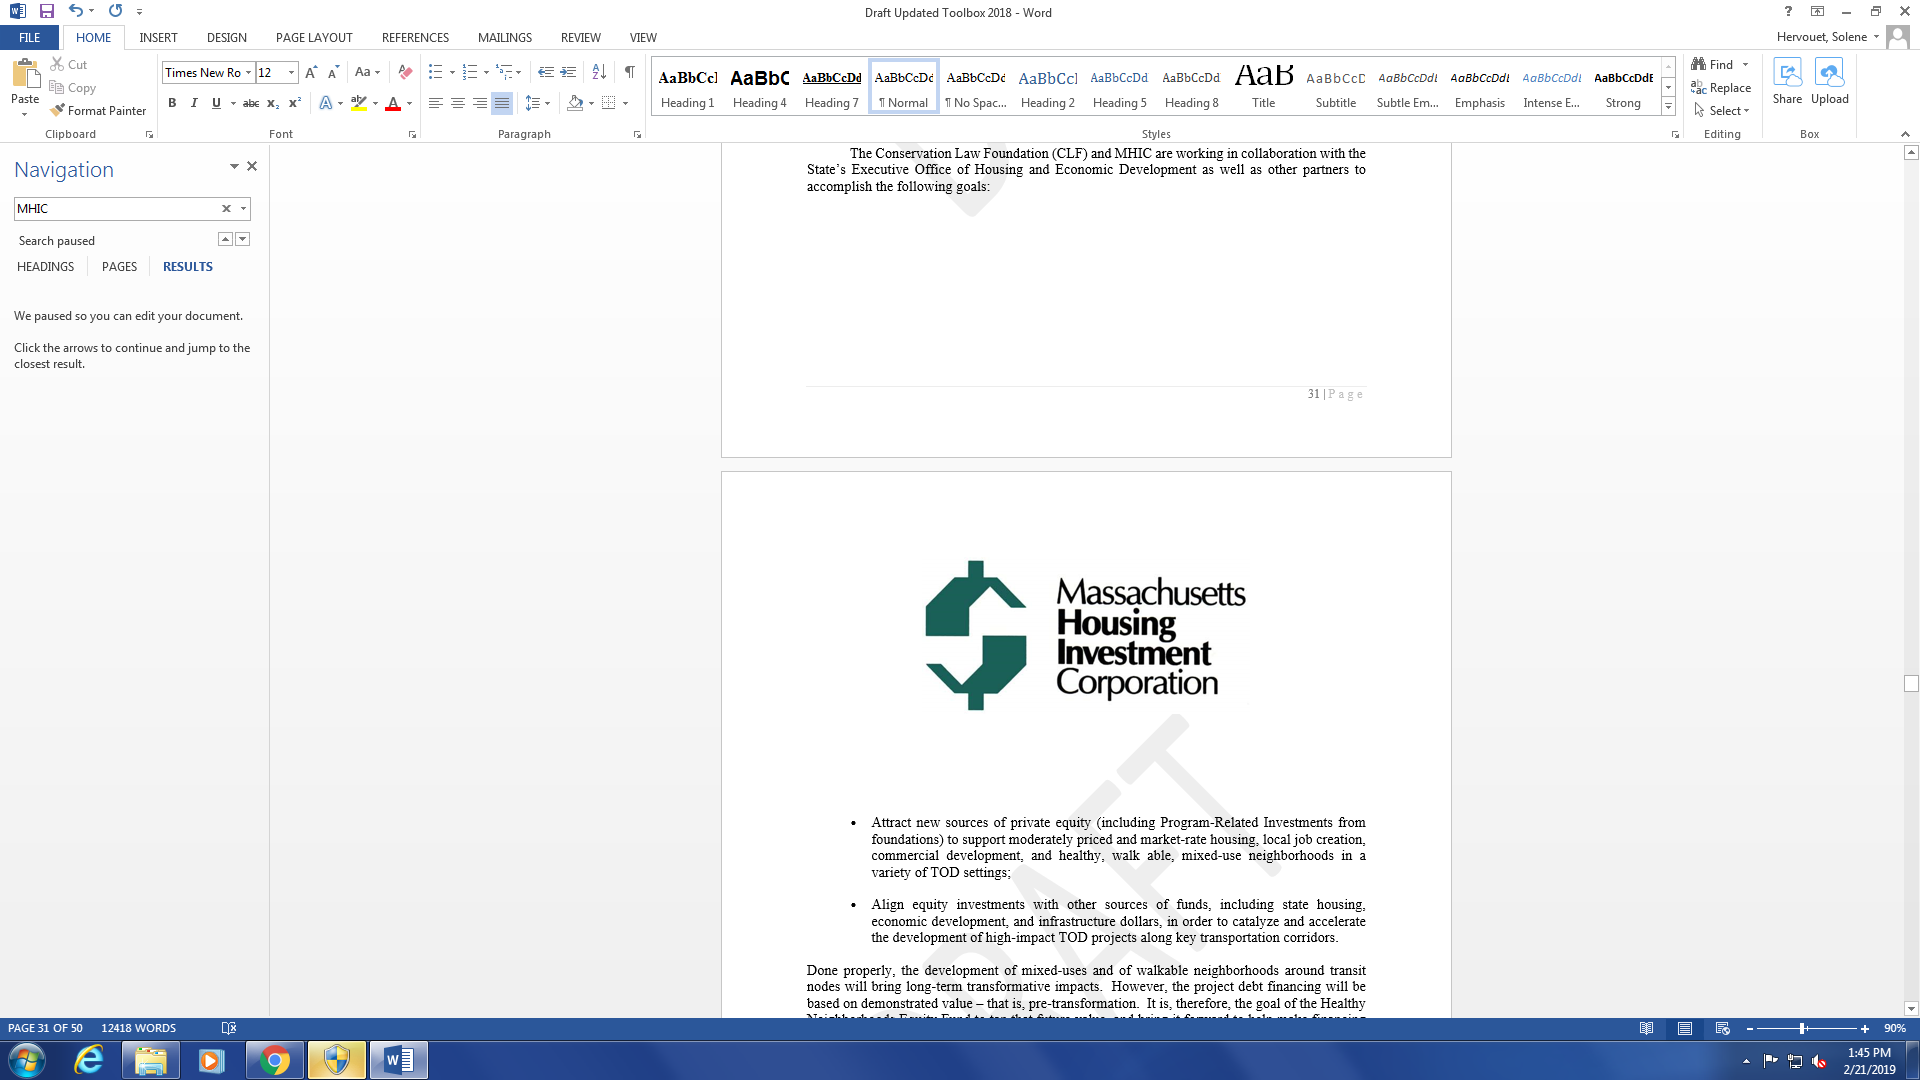Click the Undo arrow icon
Viewport: 1920px width, 1080px height.
tap(75, 11)
